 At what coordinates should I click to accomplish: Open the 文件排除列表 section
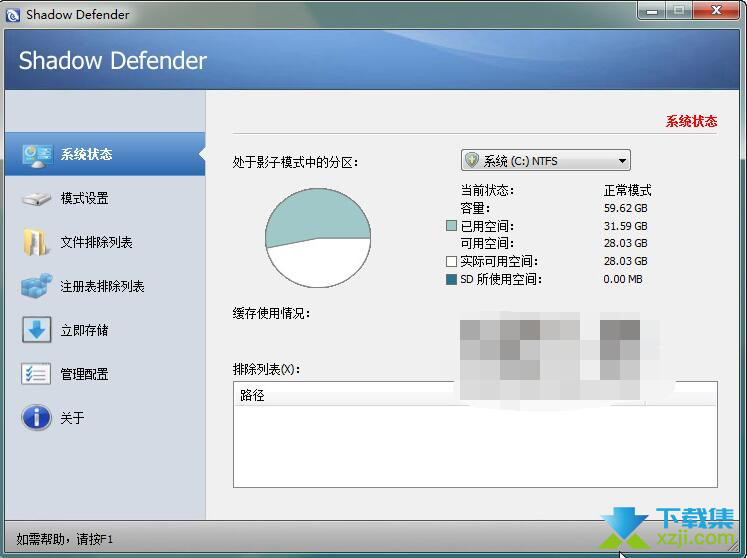(105, 242)
